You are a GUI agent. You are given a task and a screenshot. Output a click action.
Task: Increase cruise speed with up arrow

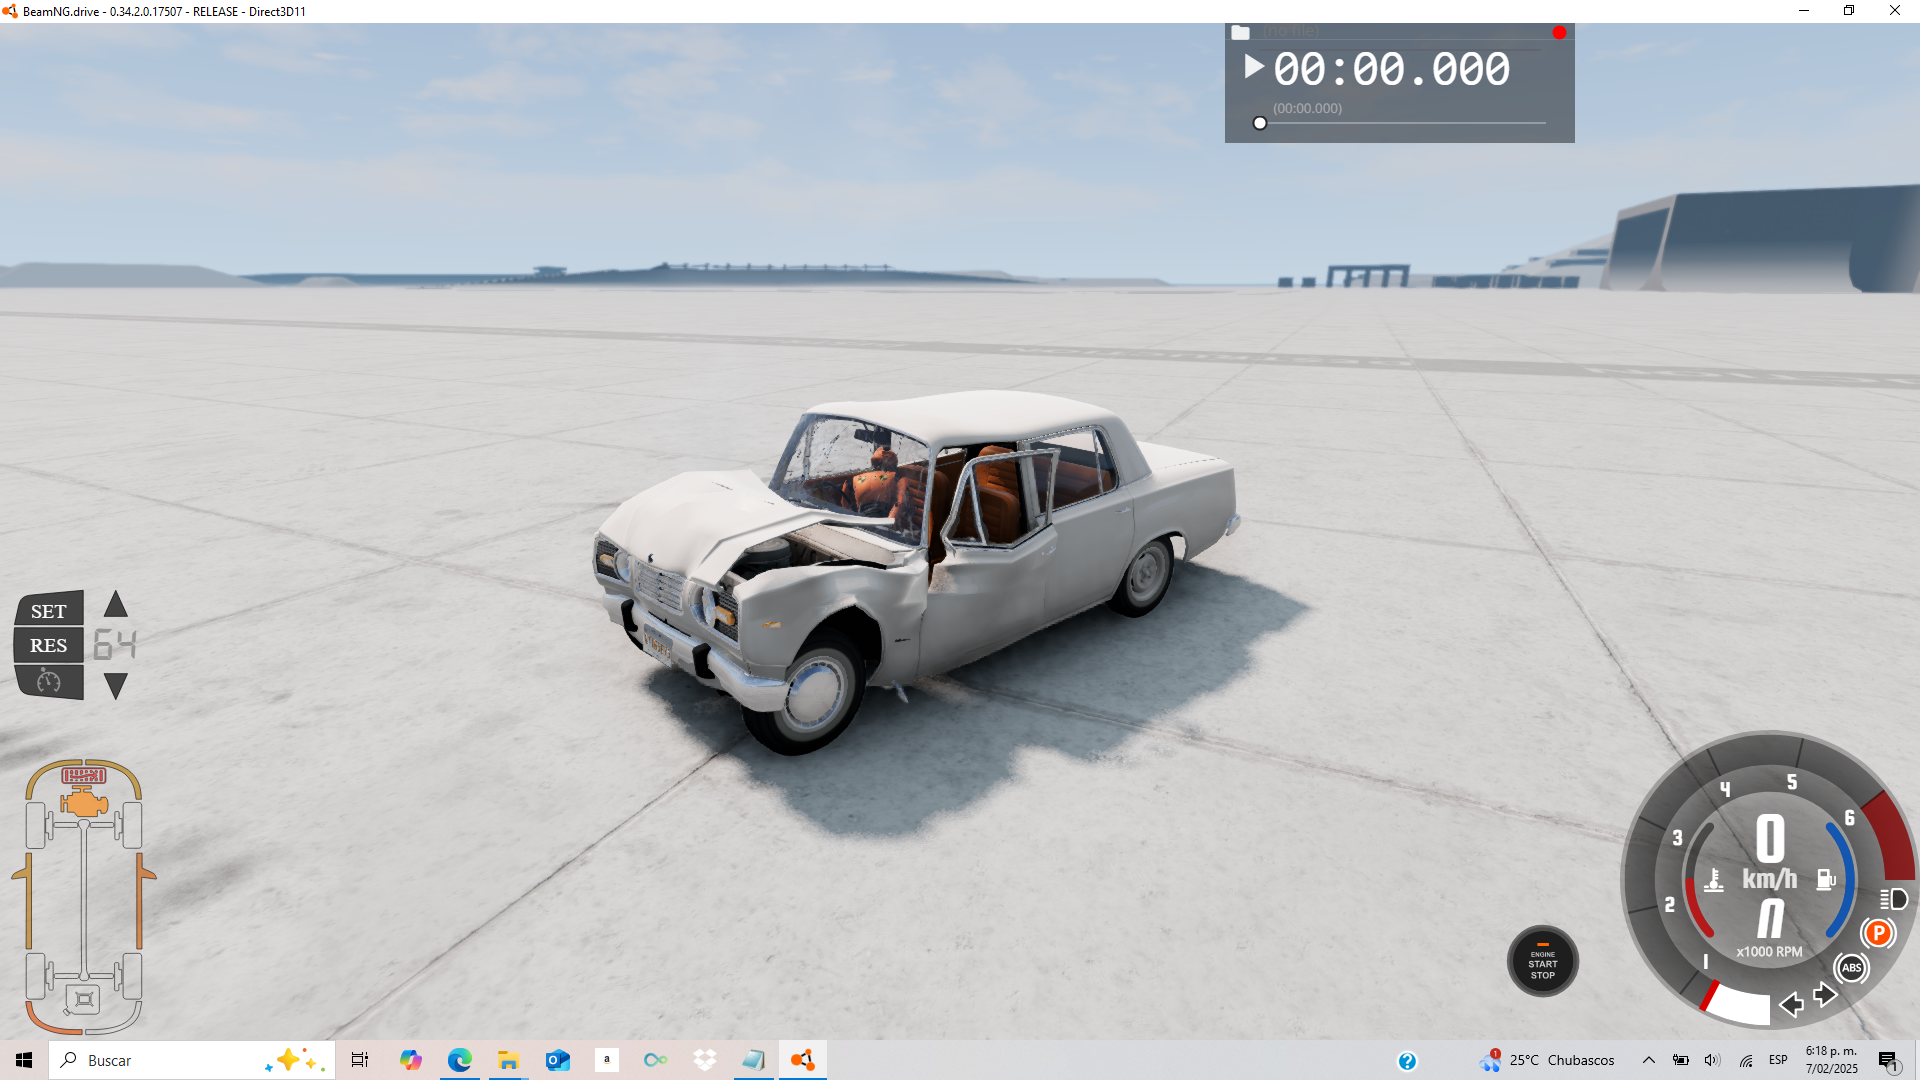click(x=116, y=604)
